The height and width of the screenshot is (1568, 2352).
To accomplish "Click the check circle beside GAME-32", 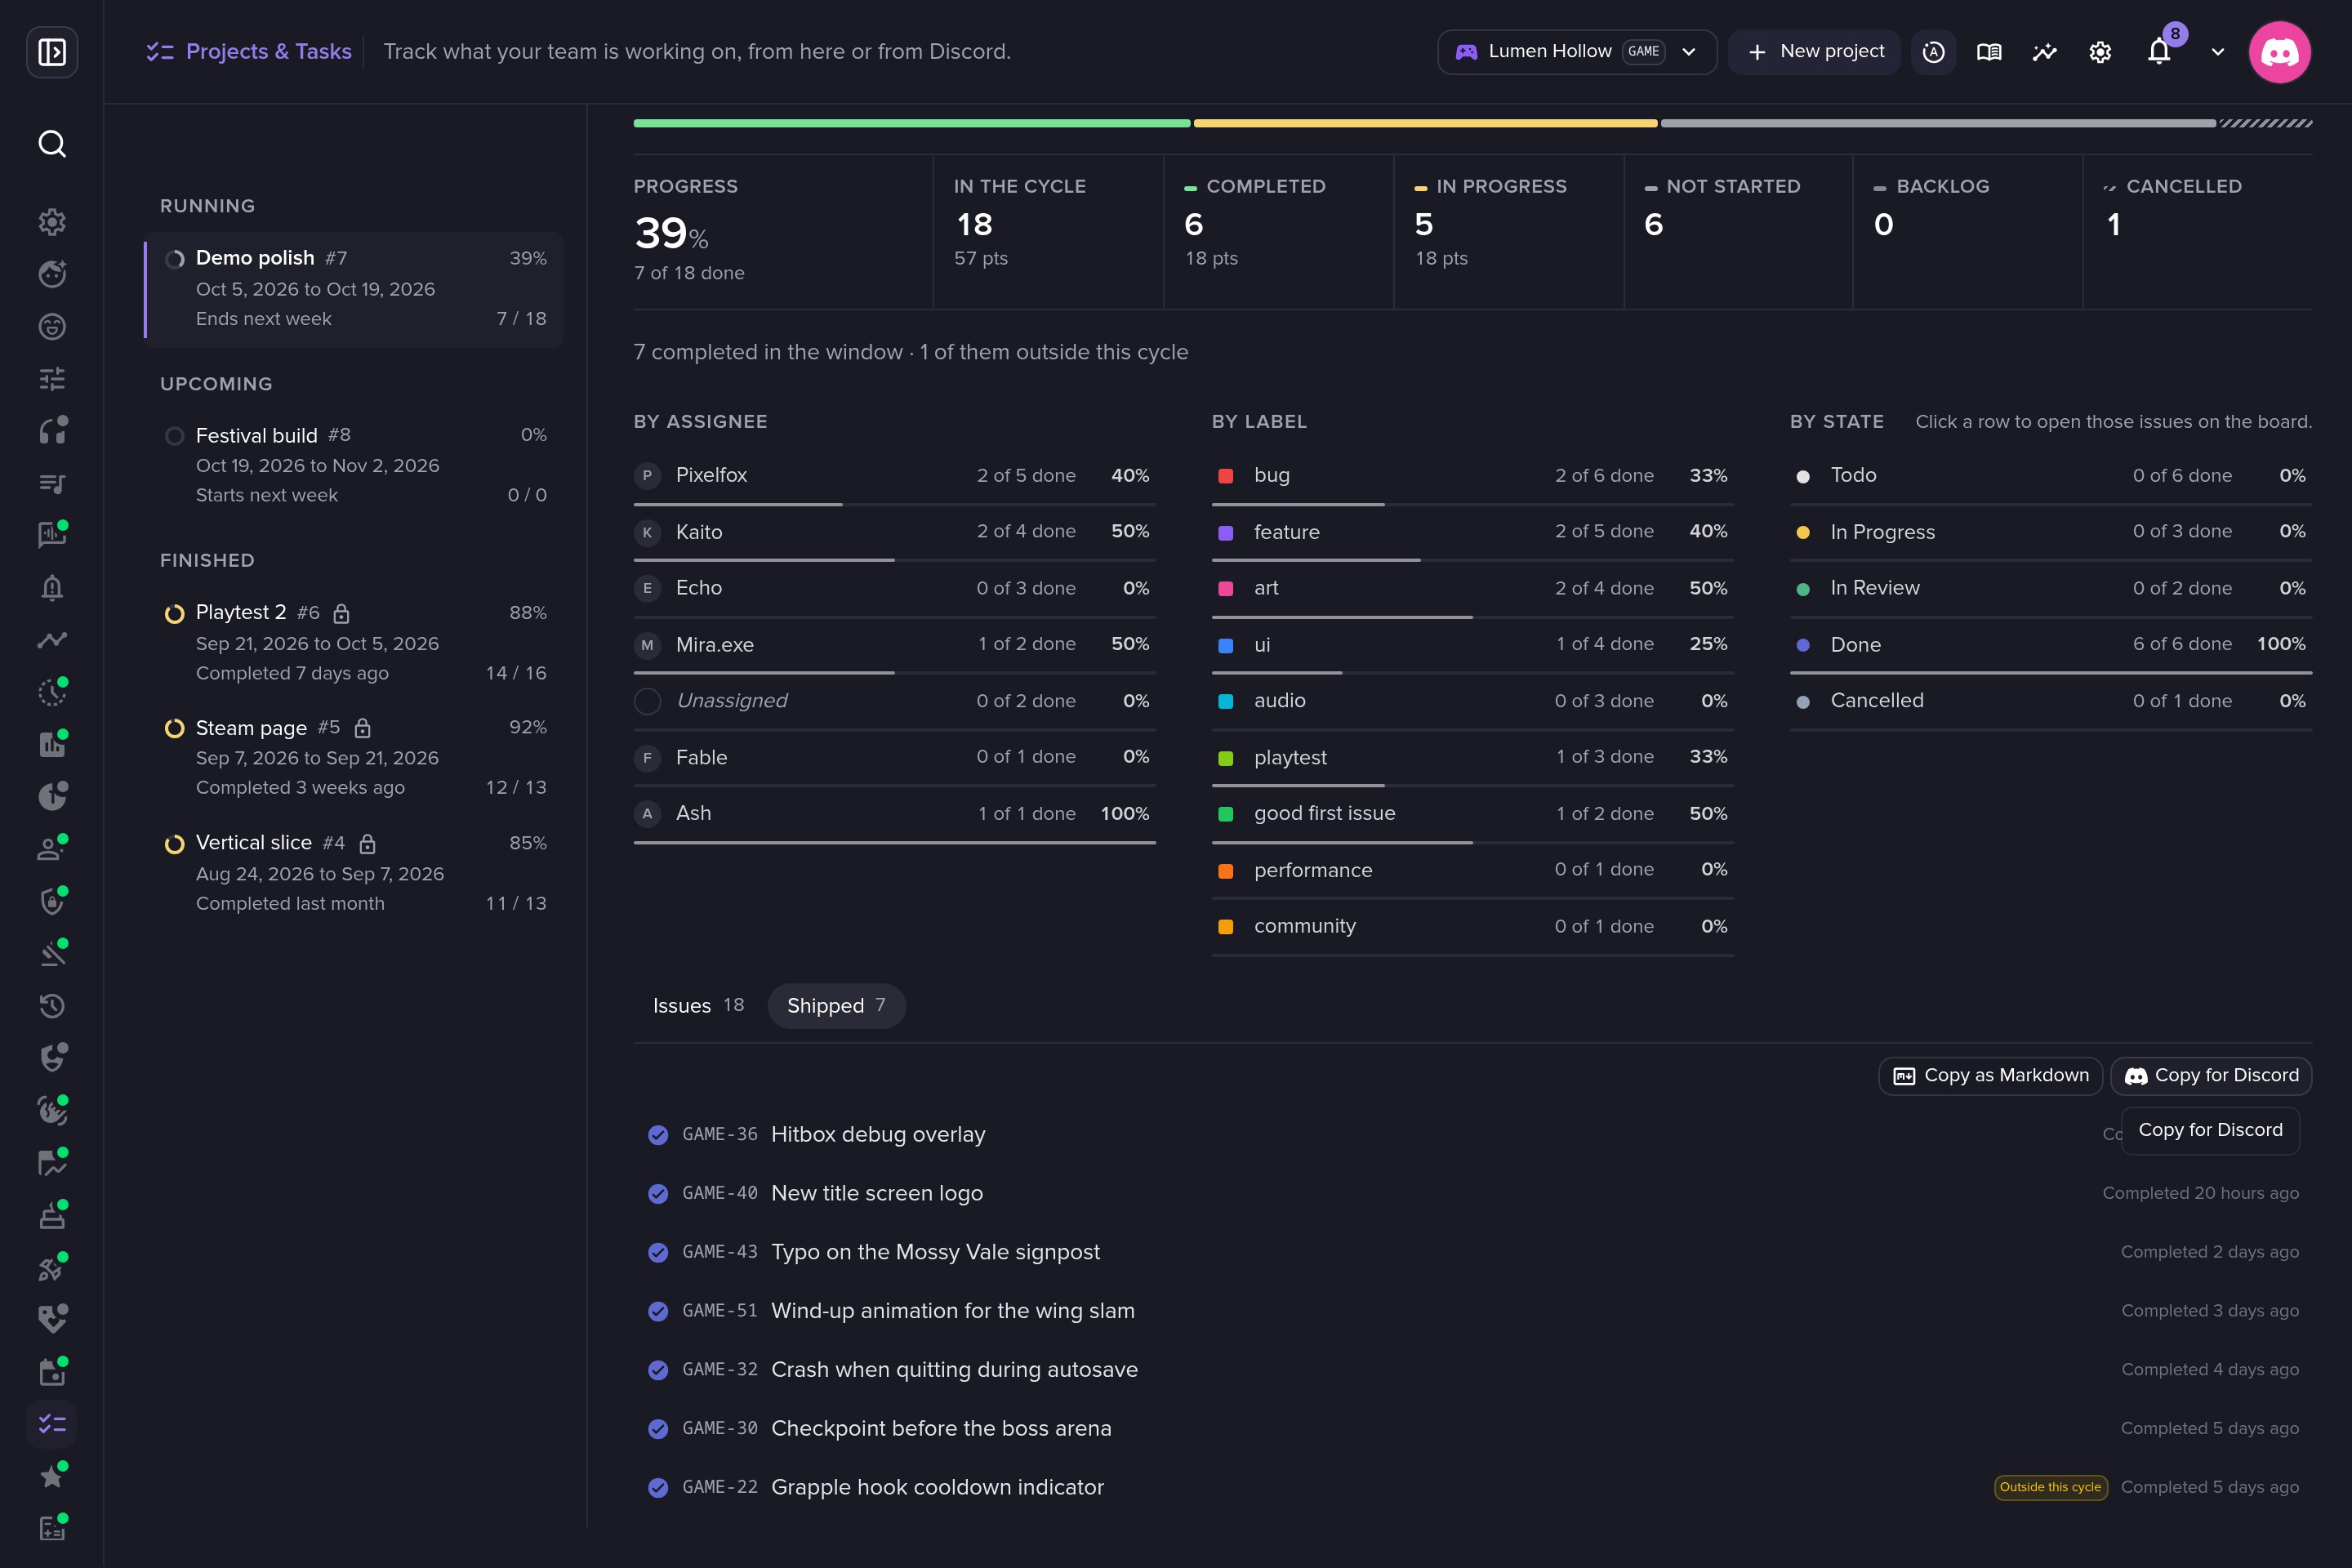I will point(658,1370).
